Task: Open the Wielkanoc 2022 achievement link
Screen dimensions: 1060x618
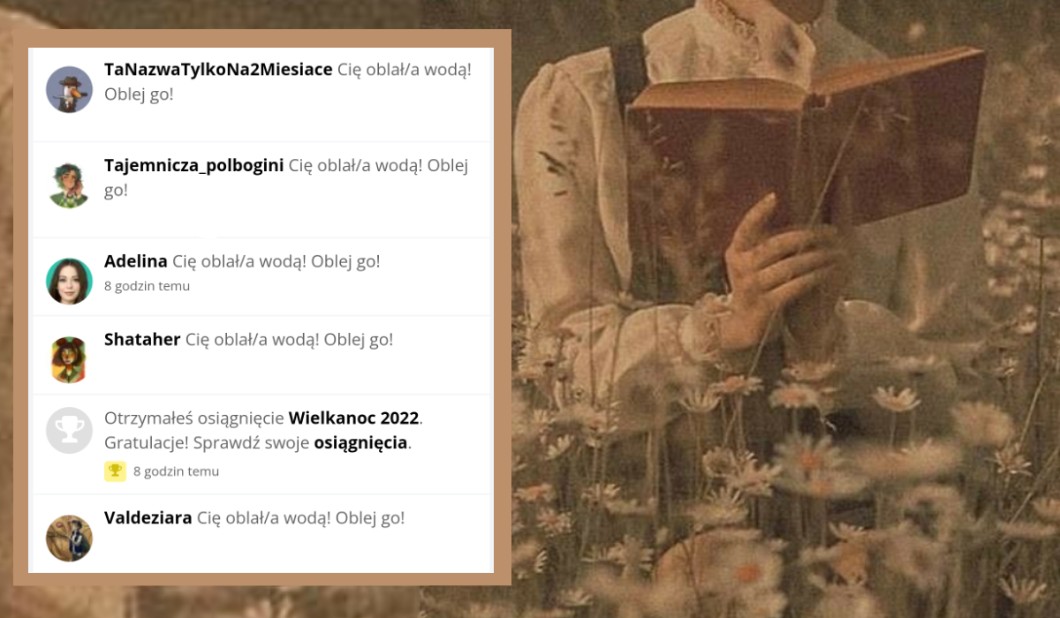Action: pyautogui.click(x=354, y=418)
